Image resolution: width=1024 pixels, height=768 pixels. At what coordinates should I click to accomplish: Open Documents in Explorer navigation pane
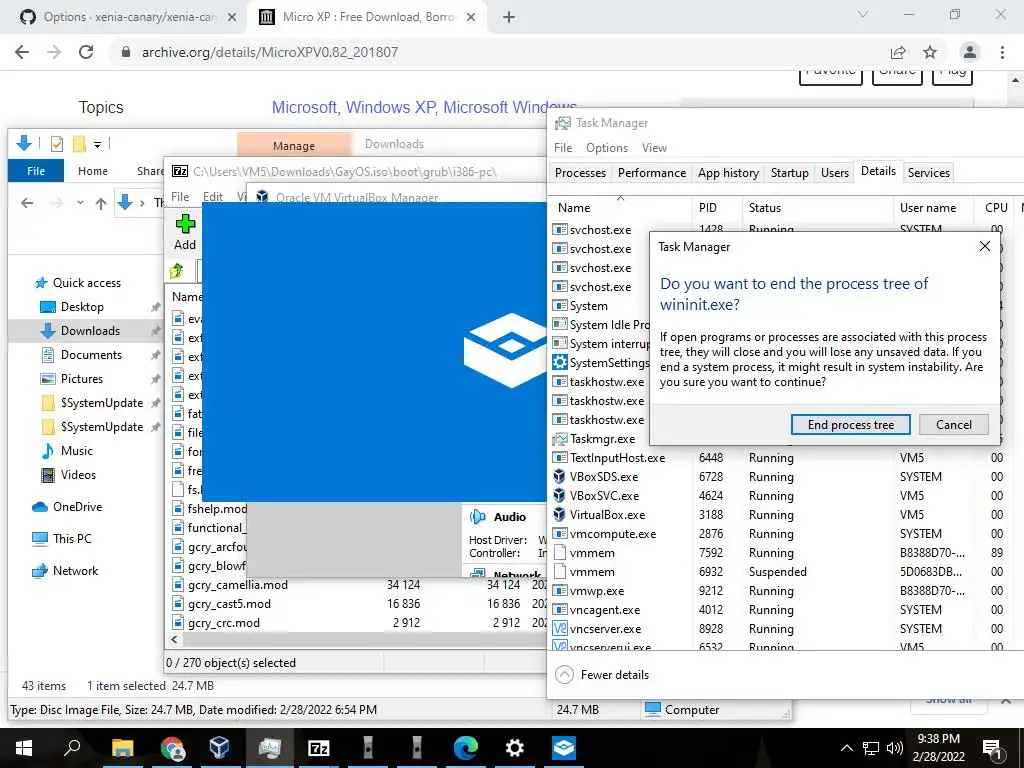point(91,355)
